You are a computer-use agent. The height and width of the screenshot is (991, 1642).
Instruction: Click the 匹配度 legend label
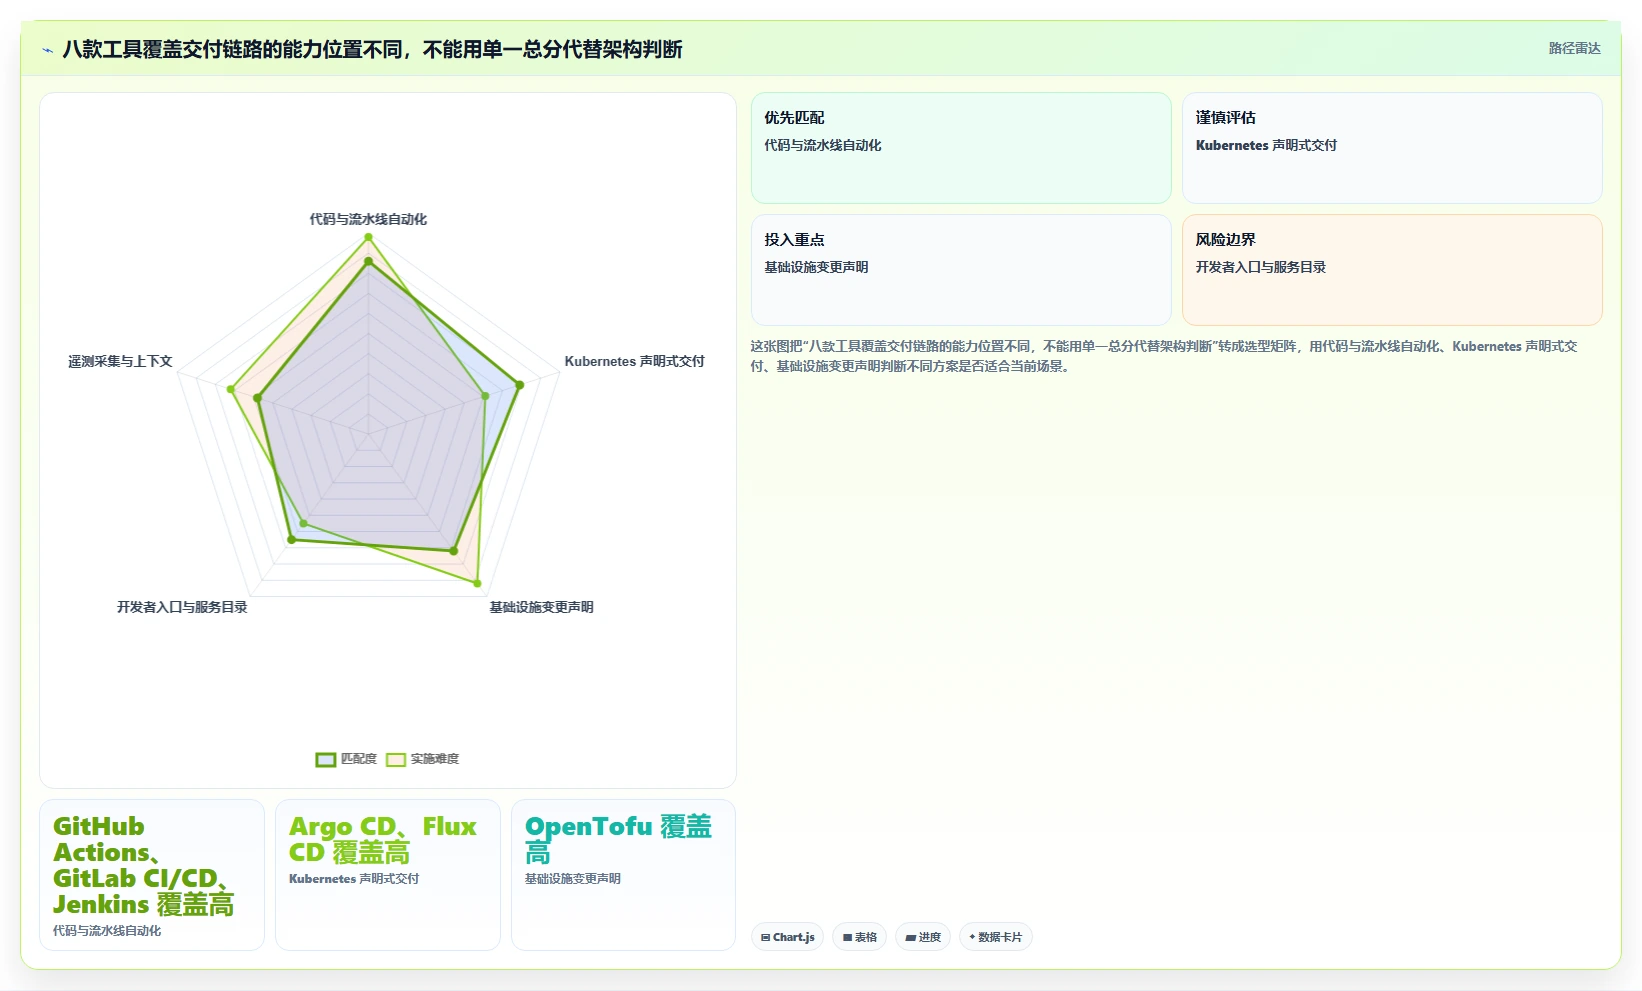[x=358, y=759]
